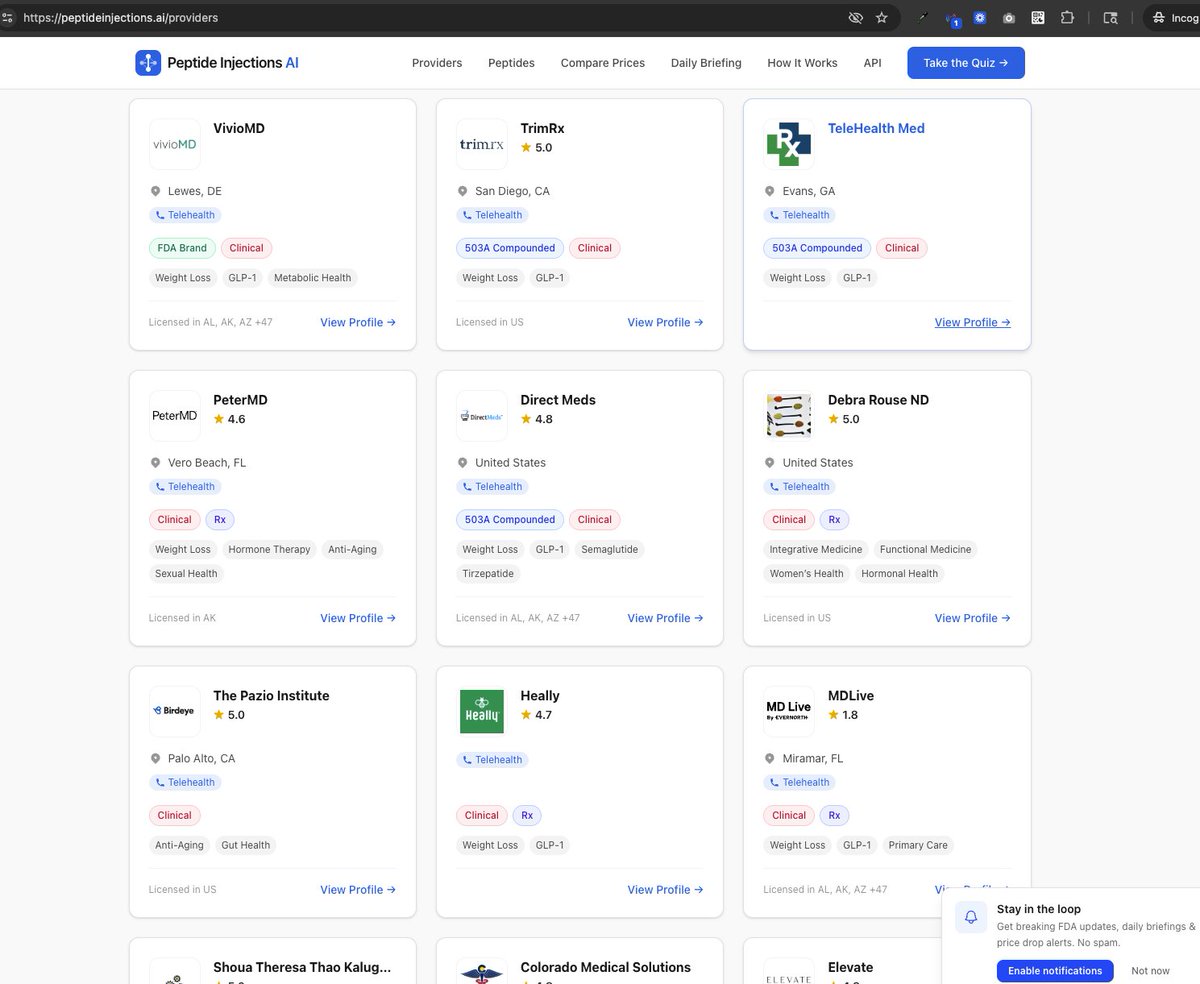This screenshot has height=984, width=1200.
Task: View Profile for PeterMD
Action: (x=358, y=618)
